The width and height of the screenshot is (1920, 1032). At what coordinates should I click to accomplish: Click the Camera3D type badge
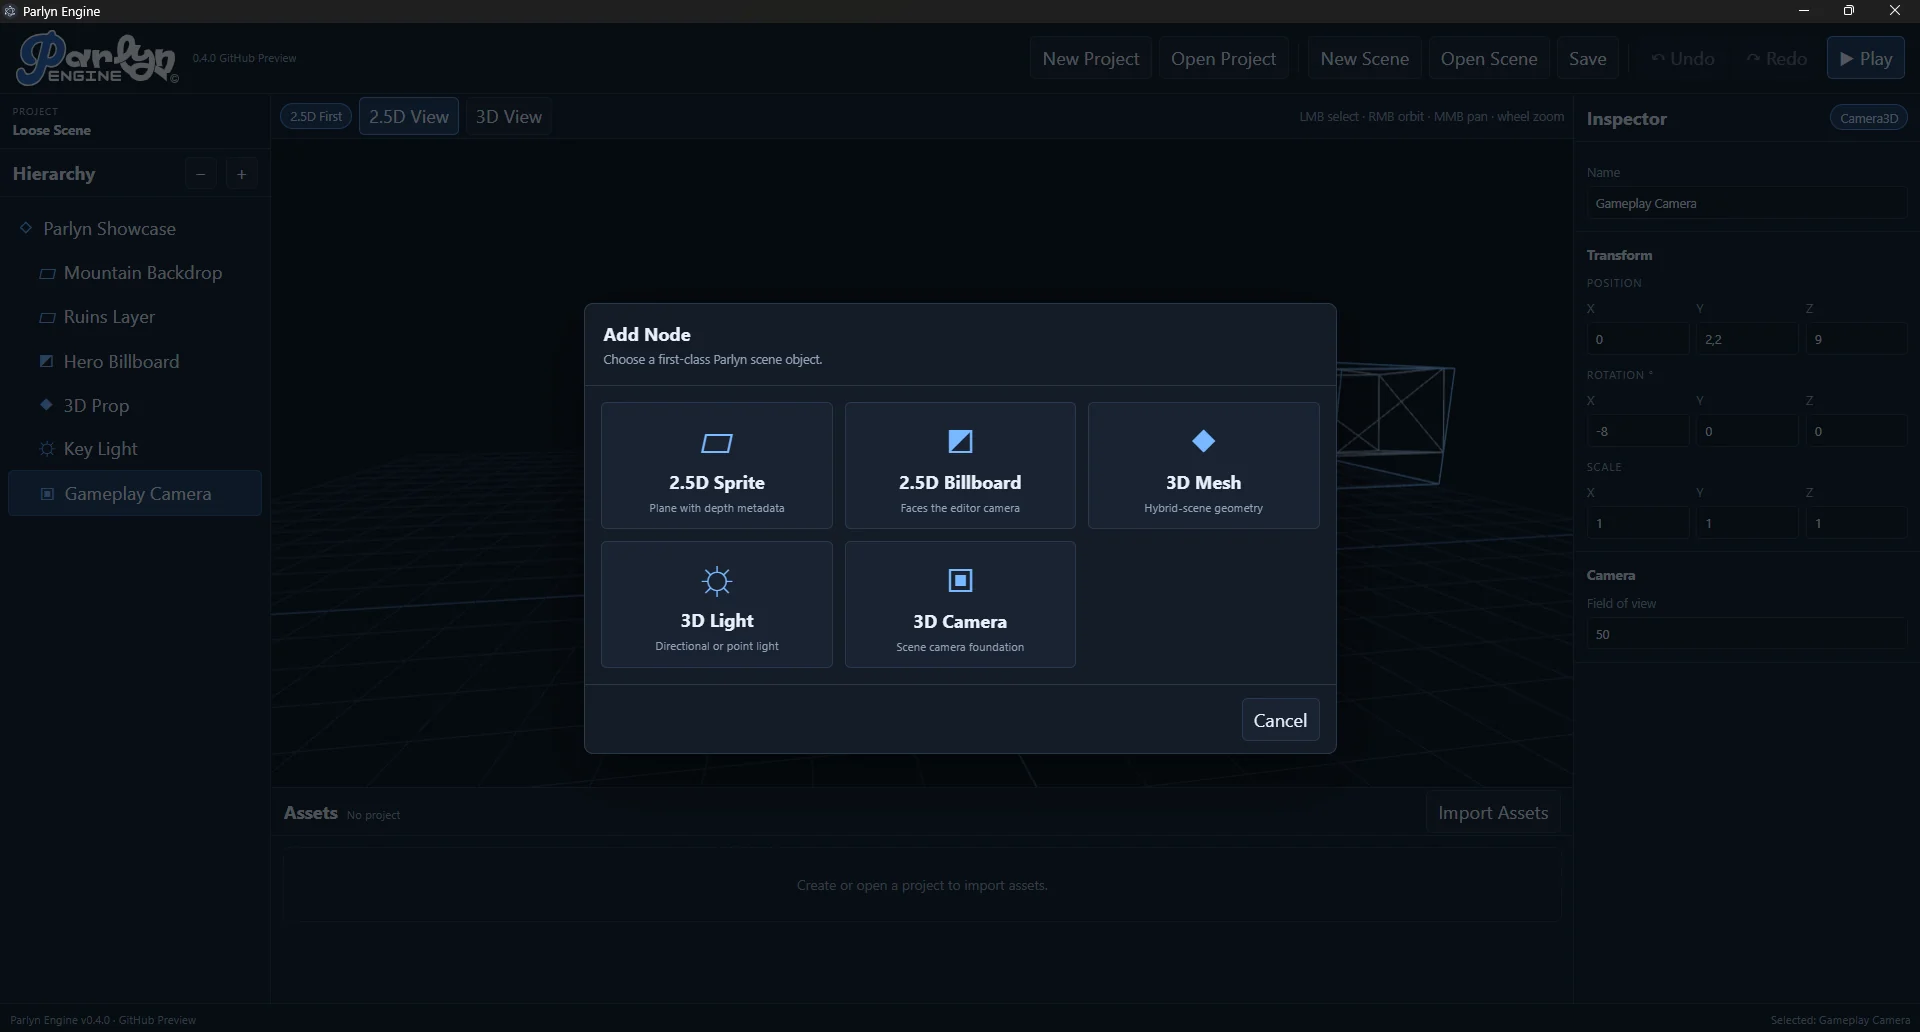tap(1869, 118)
